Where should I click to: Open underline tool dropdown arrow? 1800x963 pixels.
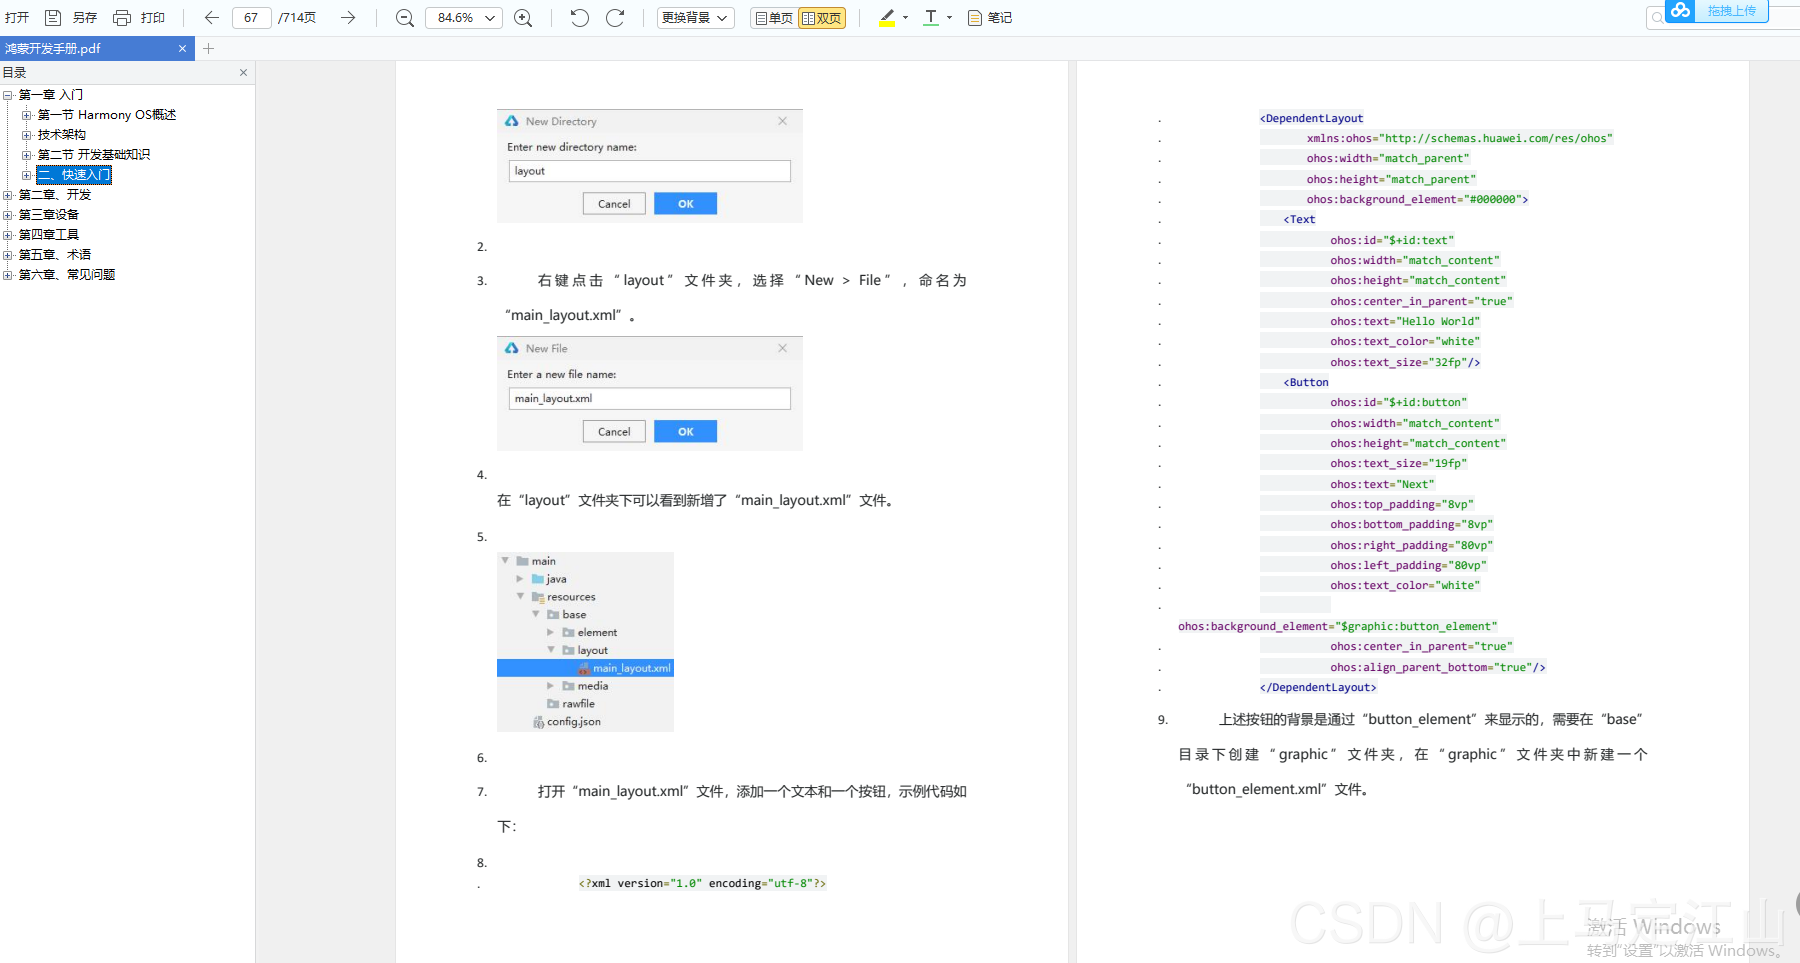click(949, 17)
